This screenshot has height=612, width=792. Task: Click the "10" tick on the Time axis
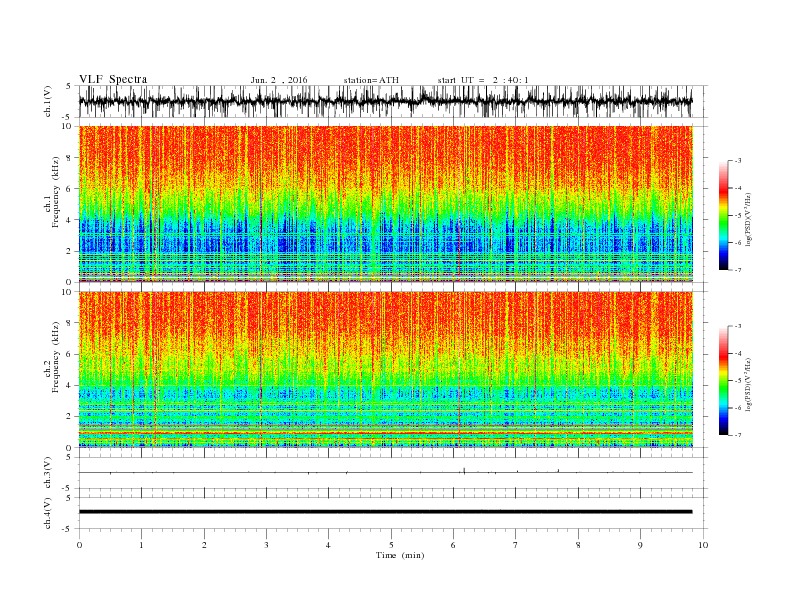click(703, 545)
